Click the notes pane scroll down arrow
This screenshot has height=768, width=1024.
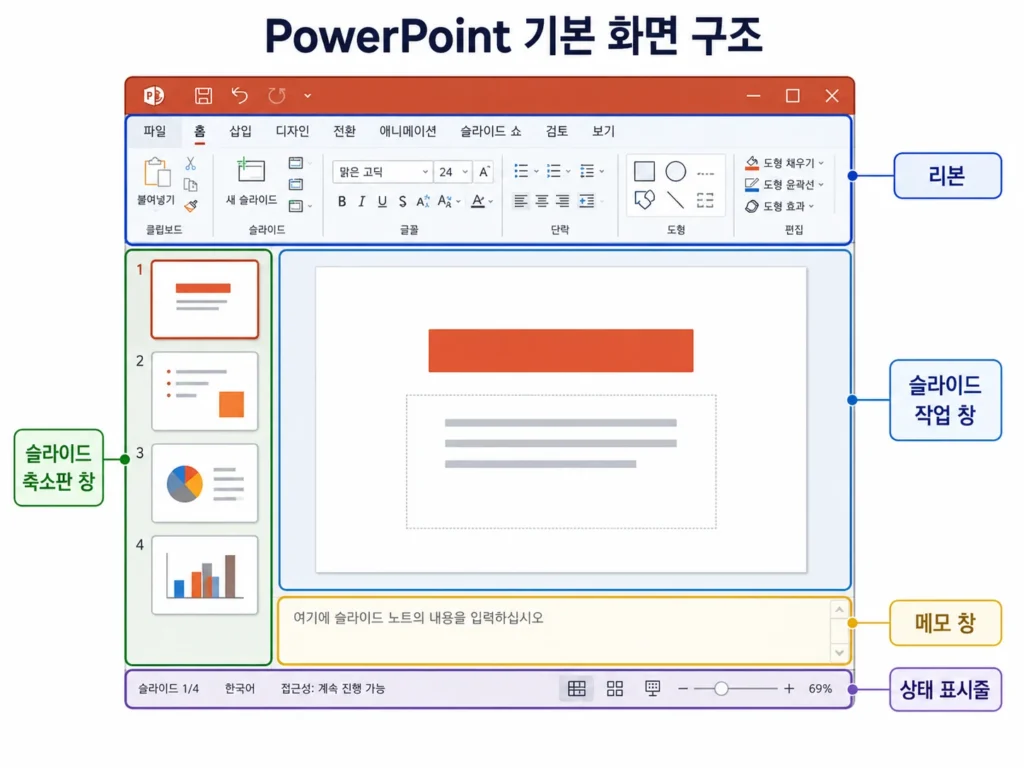click(839, 652)
